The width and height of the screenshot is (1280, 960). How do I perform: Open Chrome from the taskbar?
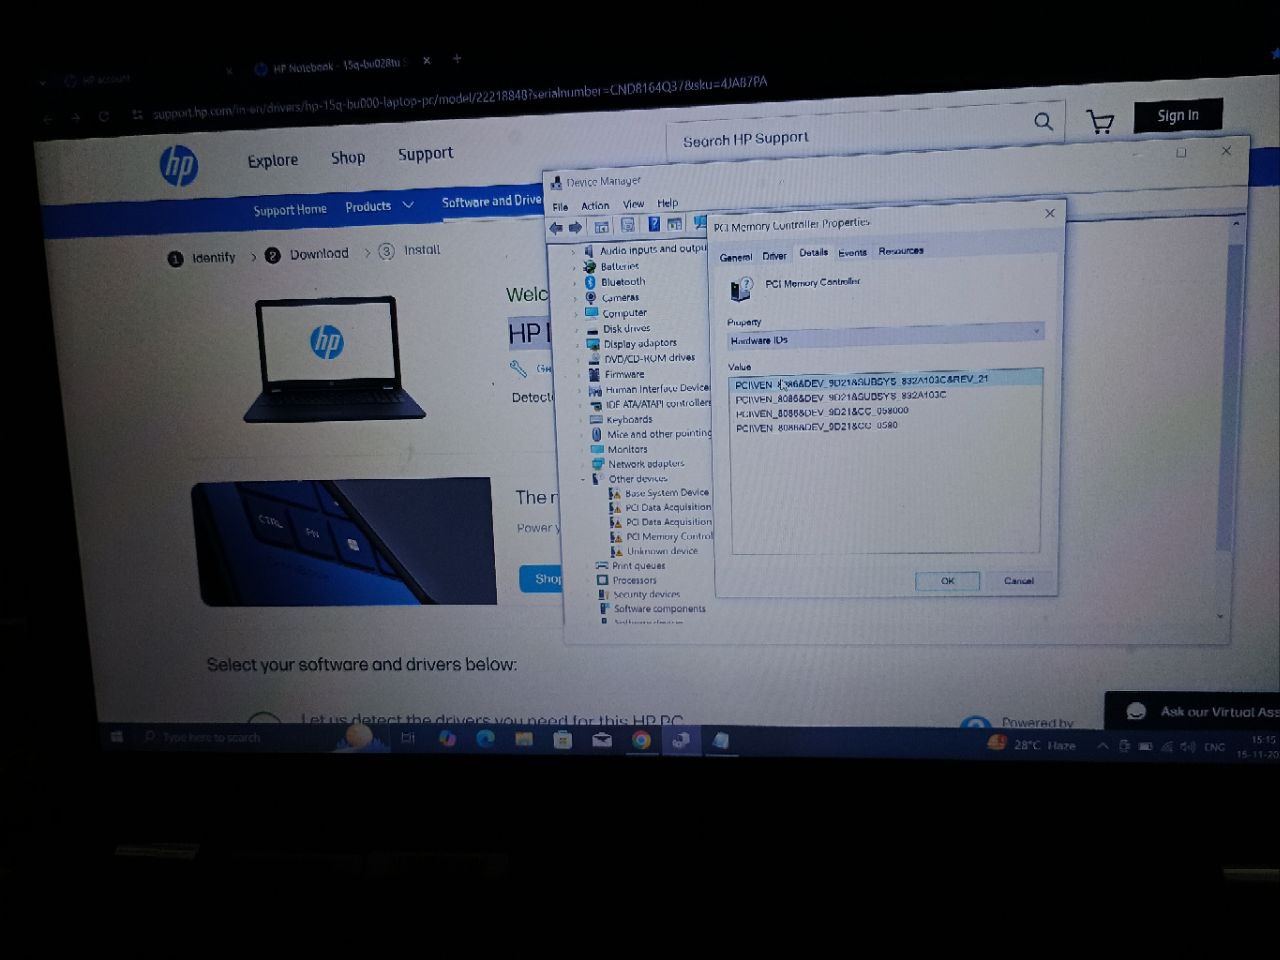[x=641, y=740]
